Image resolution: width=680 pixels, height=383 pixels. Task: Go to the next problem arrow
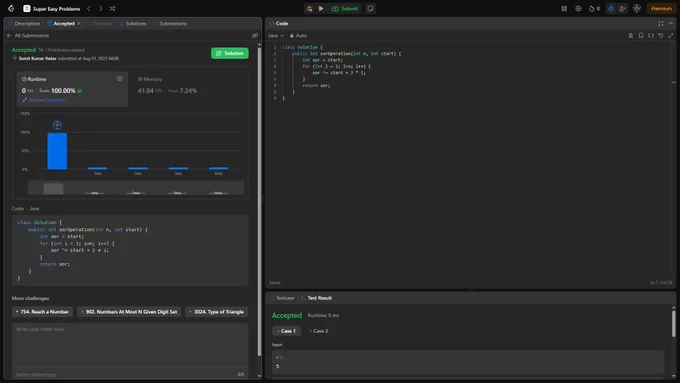101,8
